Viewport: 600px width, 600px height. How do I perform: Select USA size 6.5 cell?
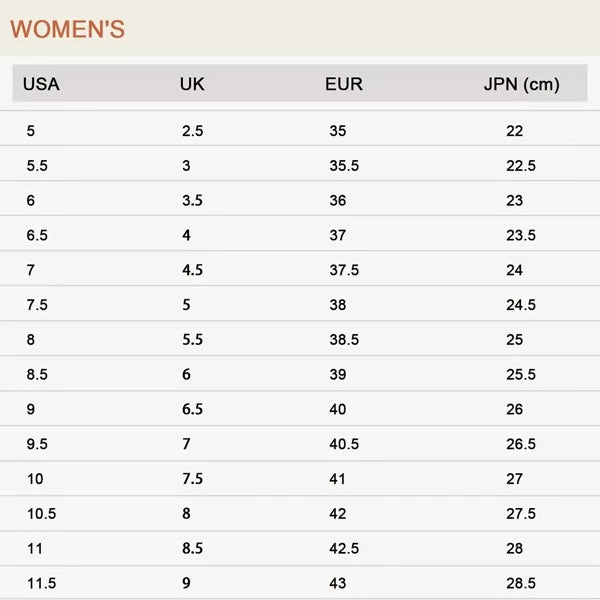[37, 235]
